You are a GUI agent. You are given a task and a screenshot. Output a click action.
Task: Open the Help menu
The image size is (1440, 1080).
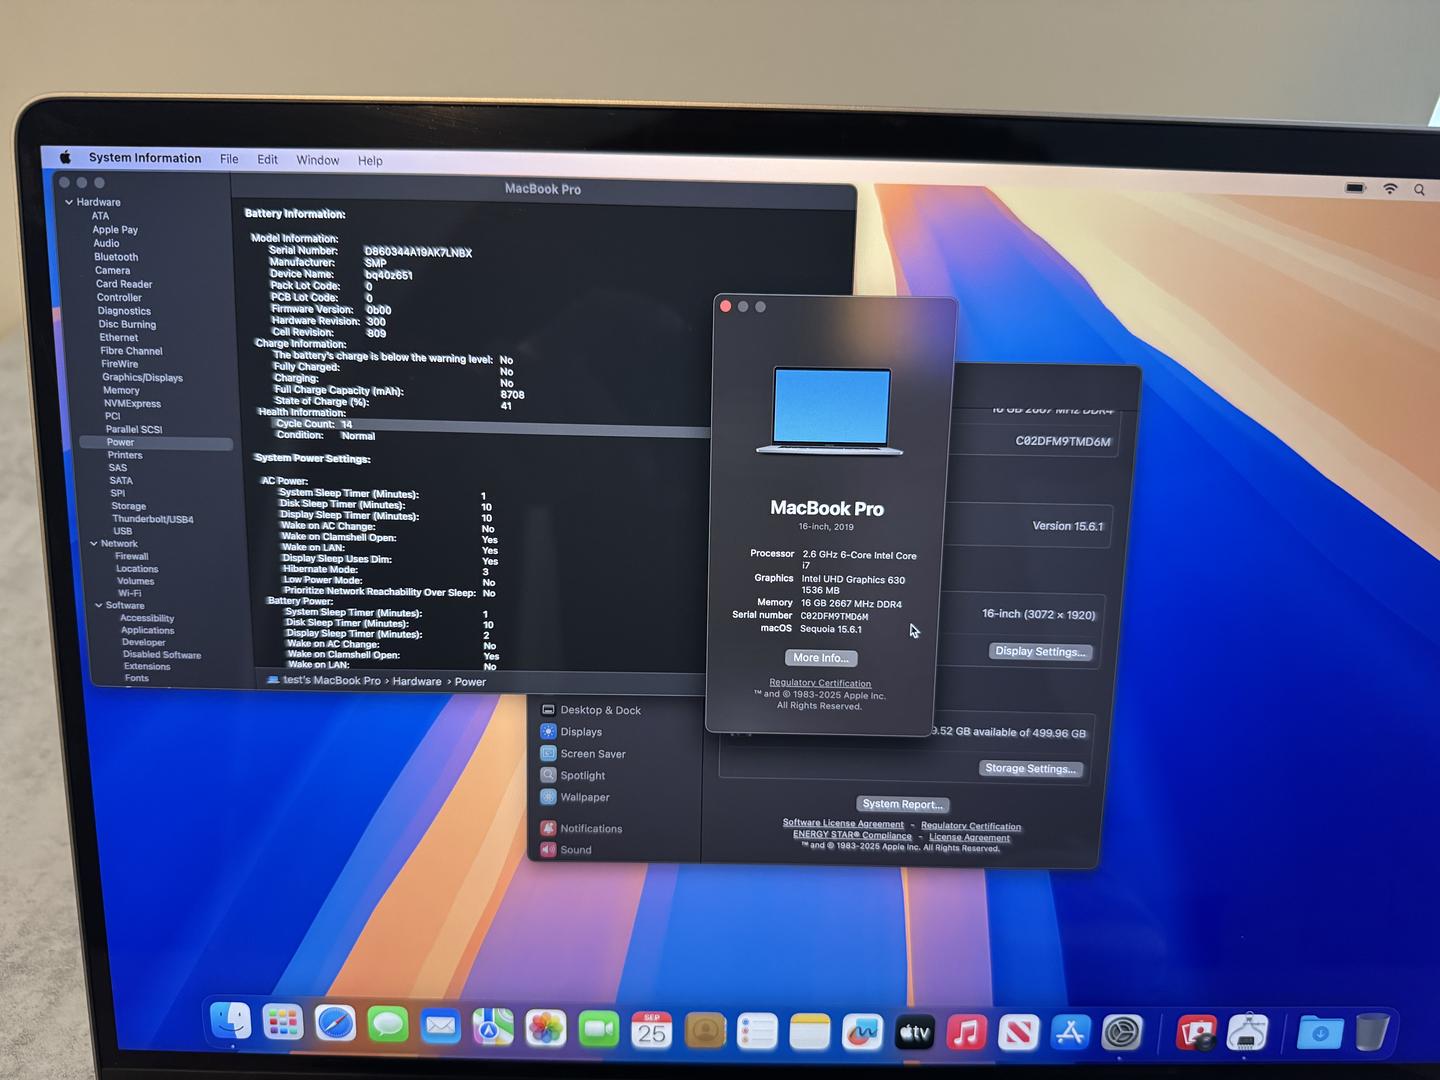(x=370, y=160)
